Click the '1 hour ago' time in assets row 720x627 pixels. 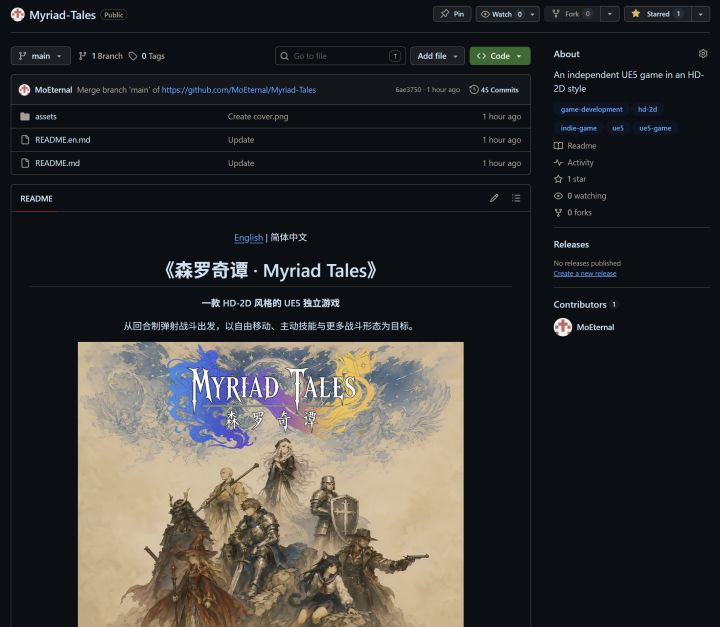click(501, 117)
